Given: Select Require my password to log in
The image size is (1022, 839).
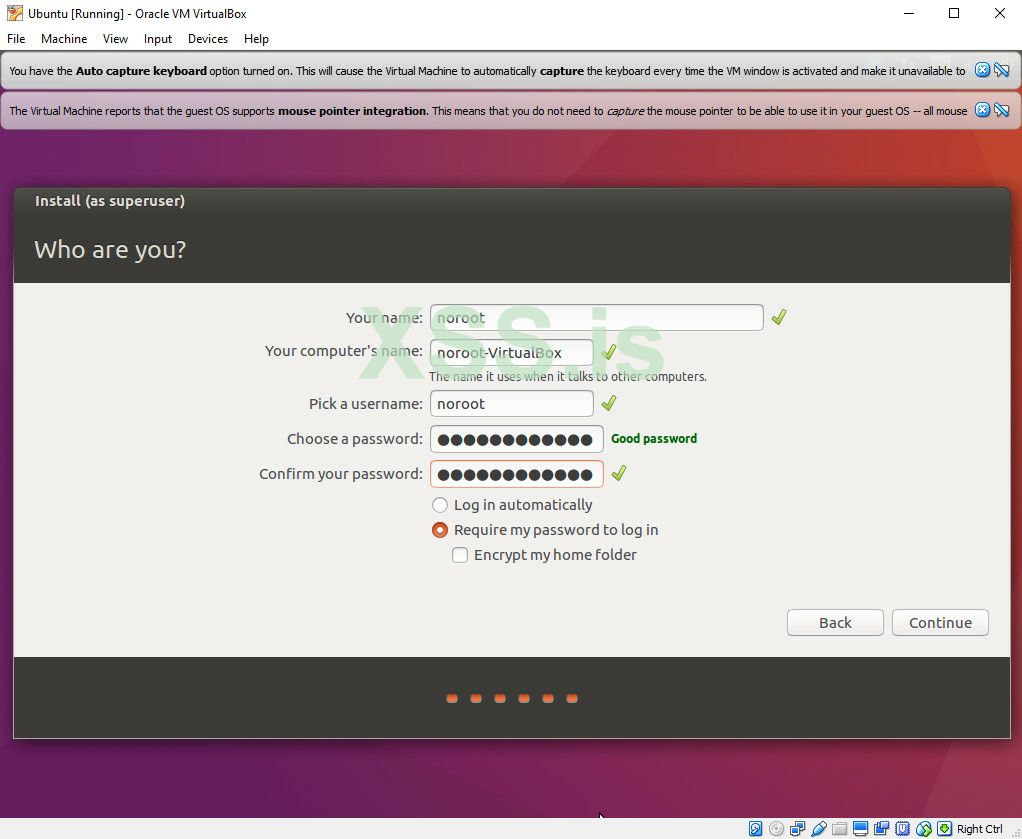Looking at the screenshot, I should [x=545, y=530].
